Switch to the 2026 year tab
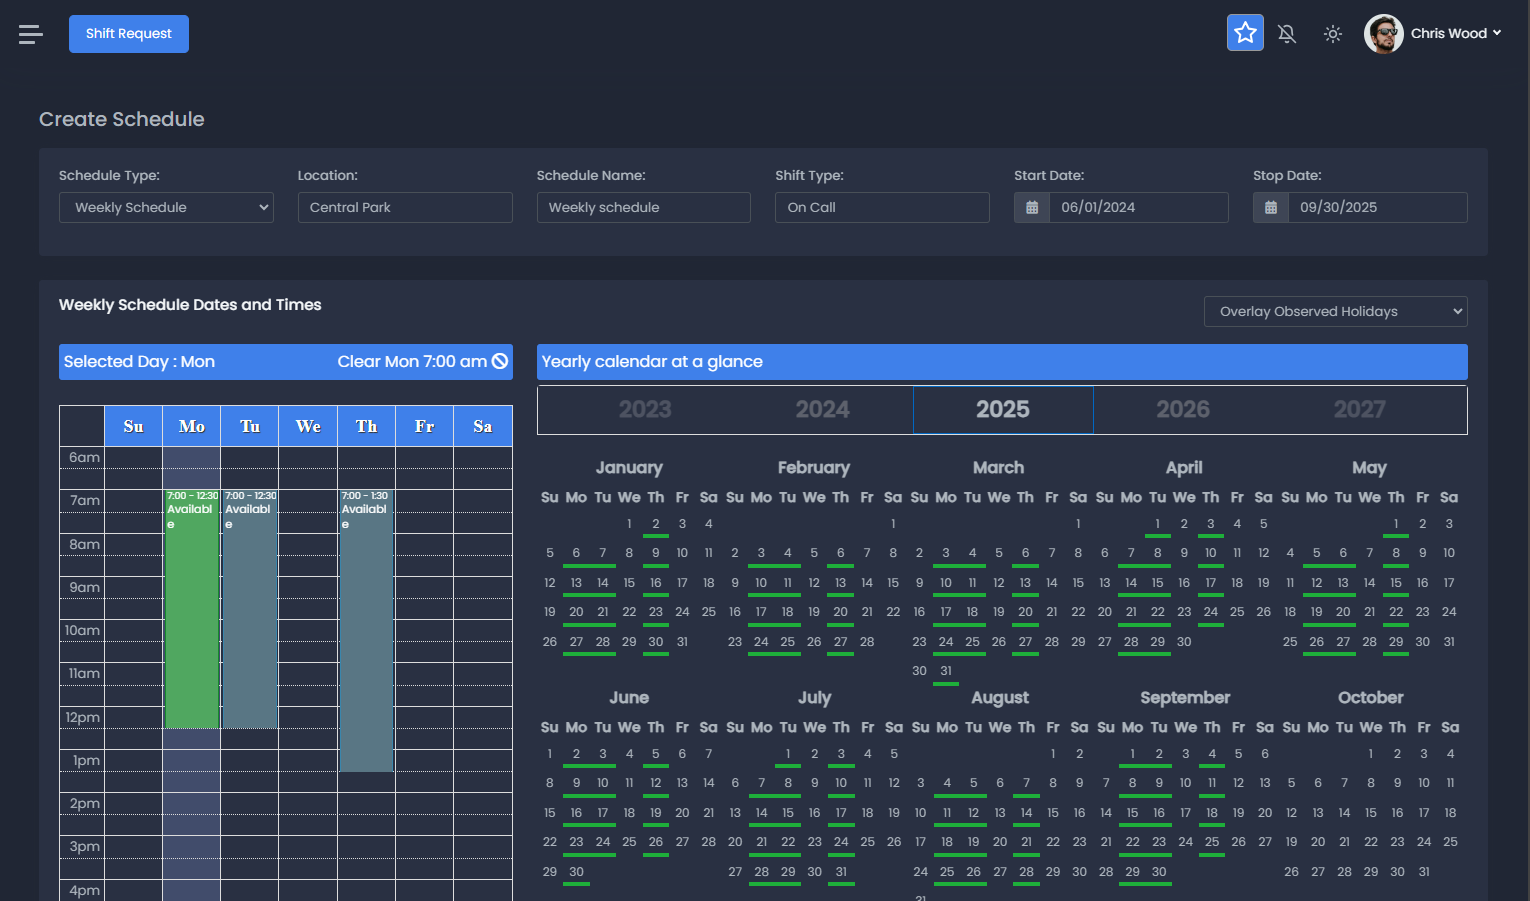 coord(1182,409)
